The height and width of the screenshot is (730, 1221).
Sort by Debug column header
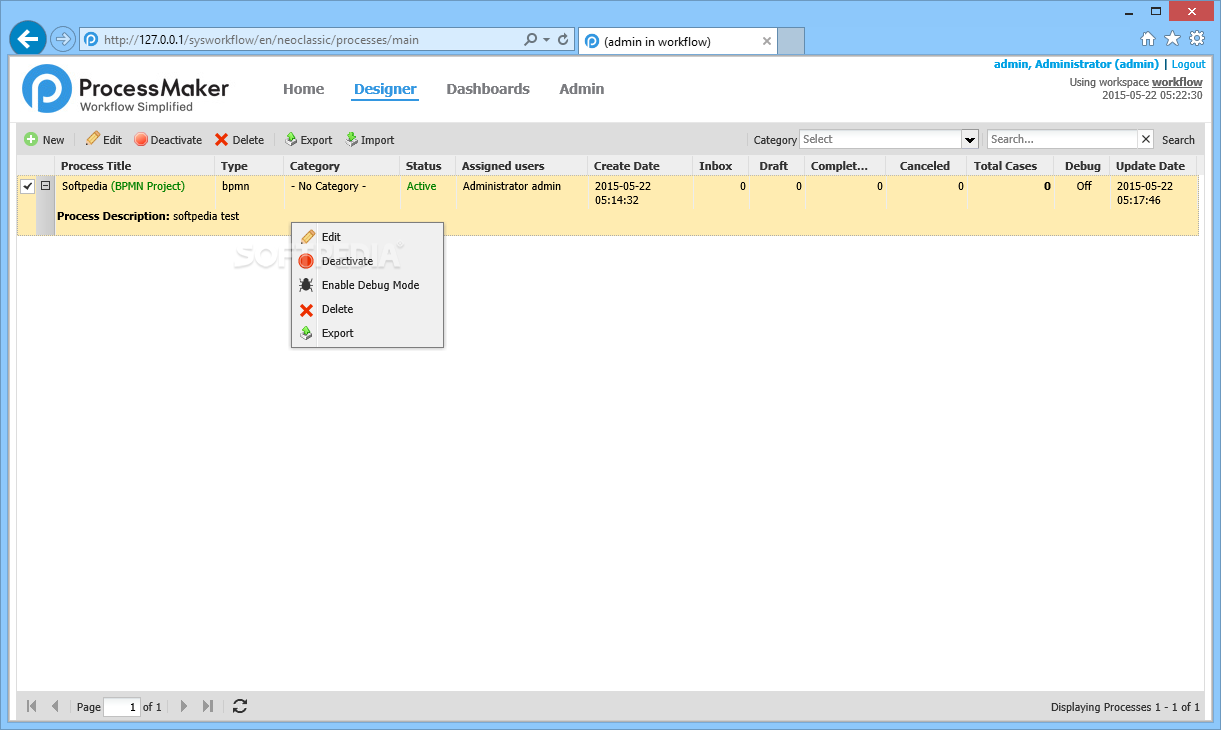pos(1082,166)
